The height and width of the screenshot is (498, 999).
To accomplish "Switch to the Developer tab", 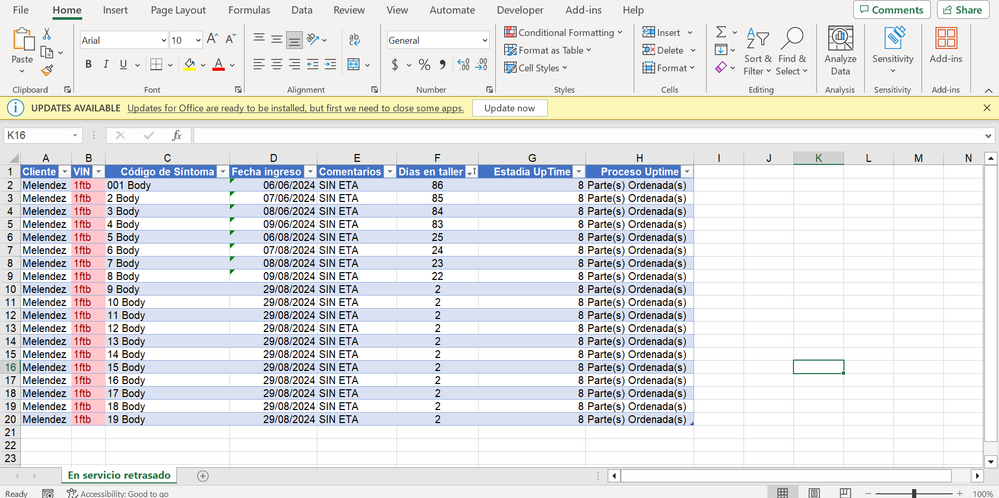I will tap(521, 10).
